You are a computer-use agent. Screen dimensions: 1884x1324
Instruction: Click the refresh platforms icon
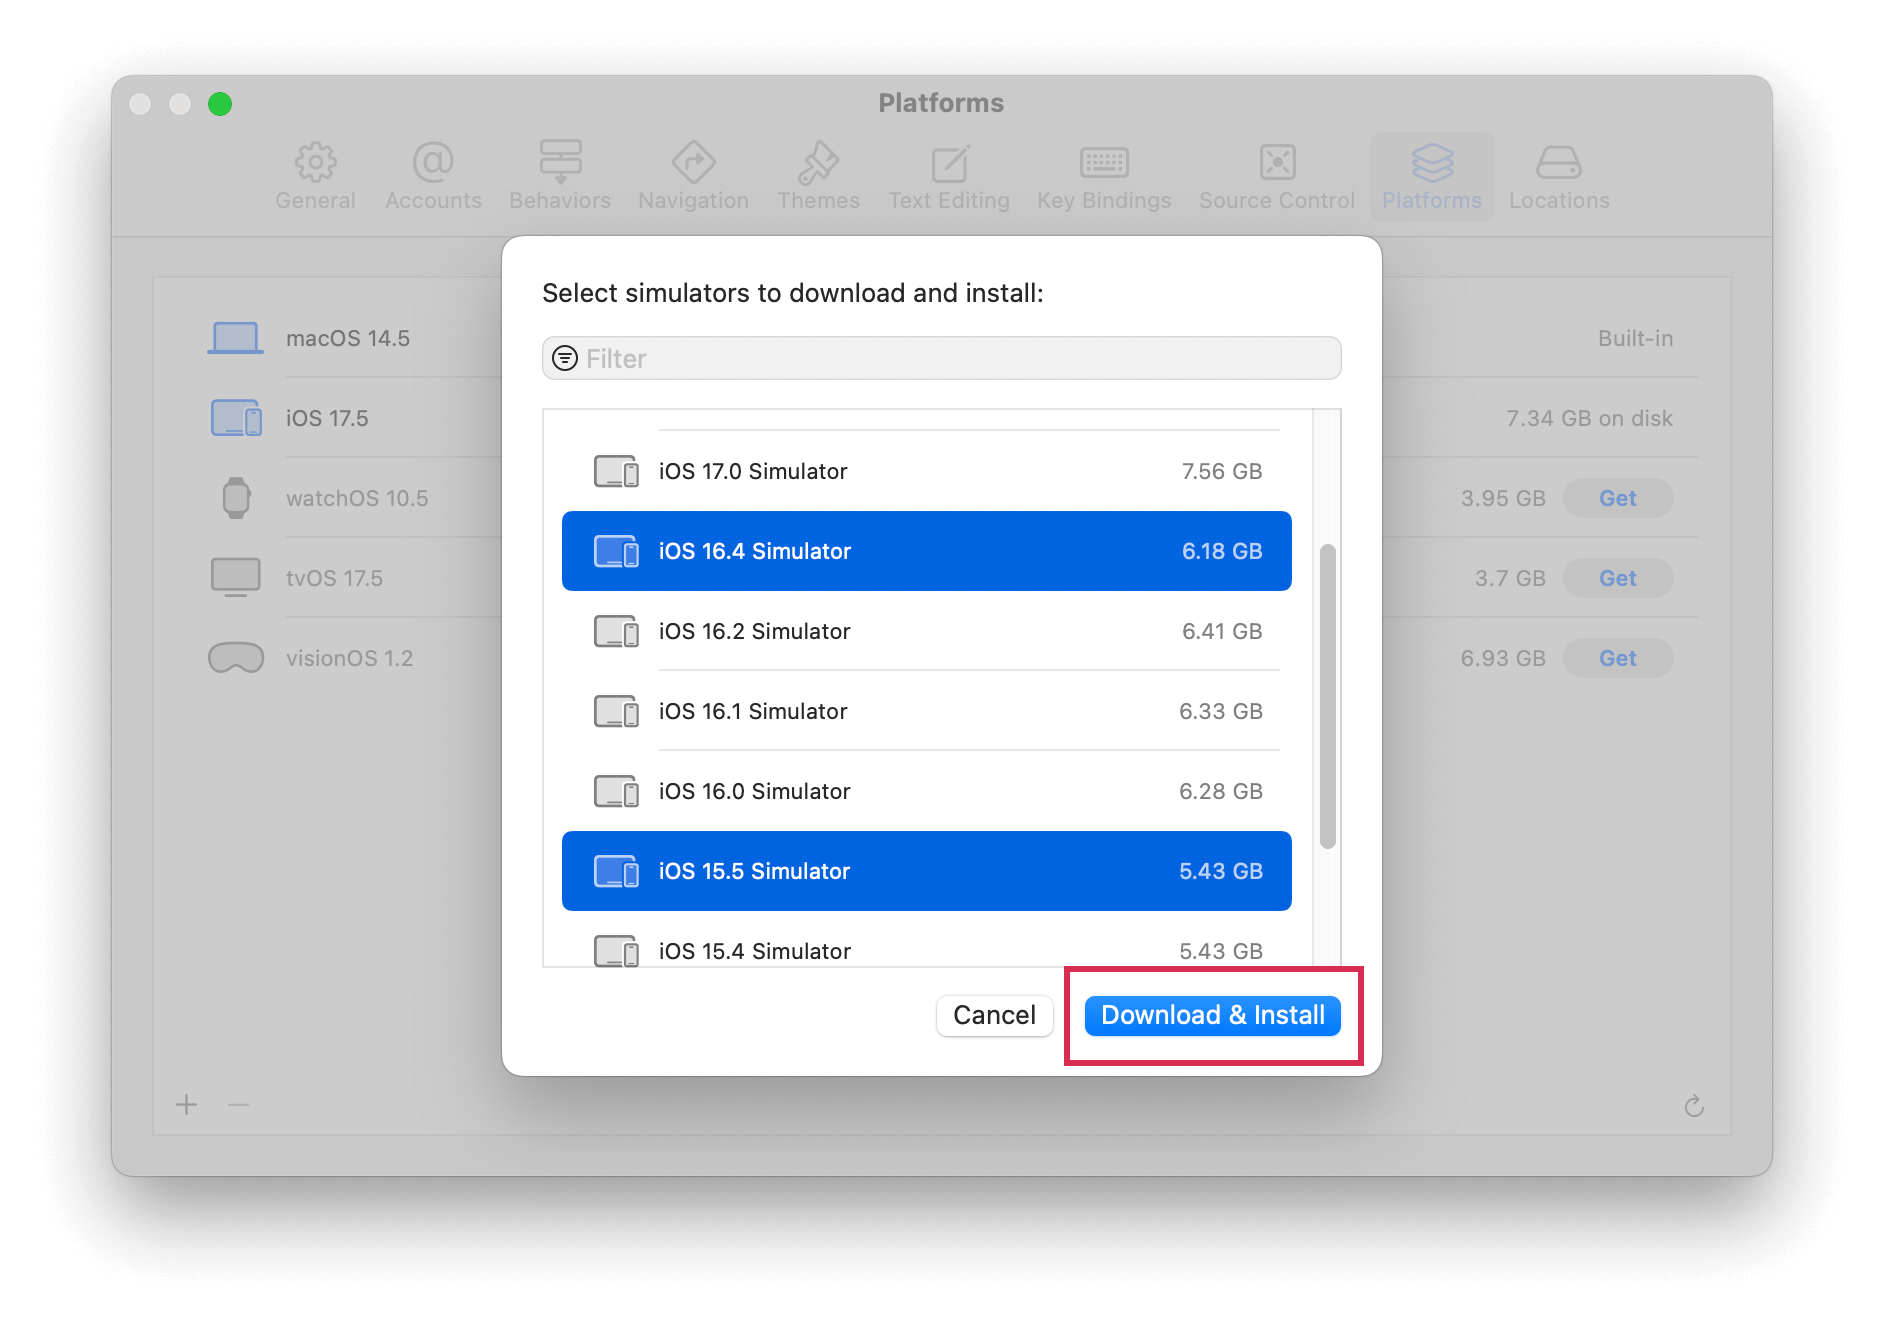tap(1694, 1106)
